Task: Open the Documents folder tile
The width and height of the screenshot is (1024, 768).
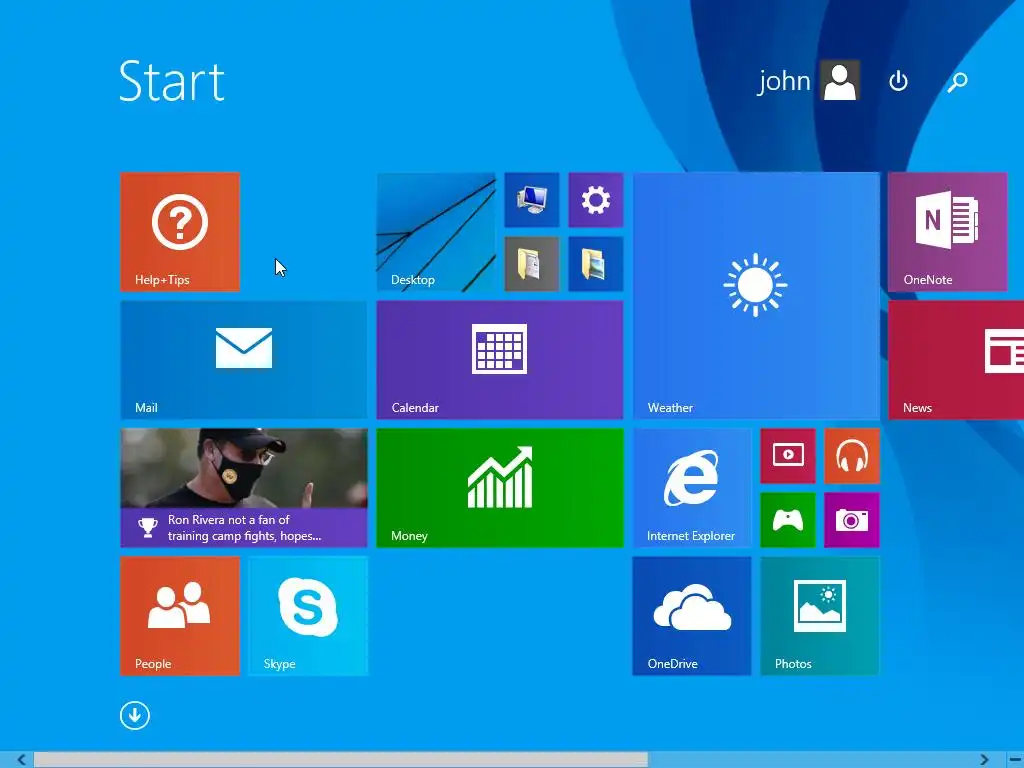Action: [532, 264]
